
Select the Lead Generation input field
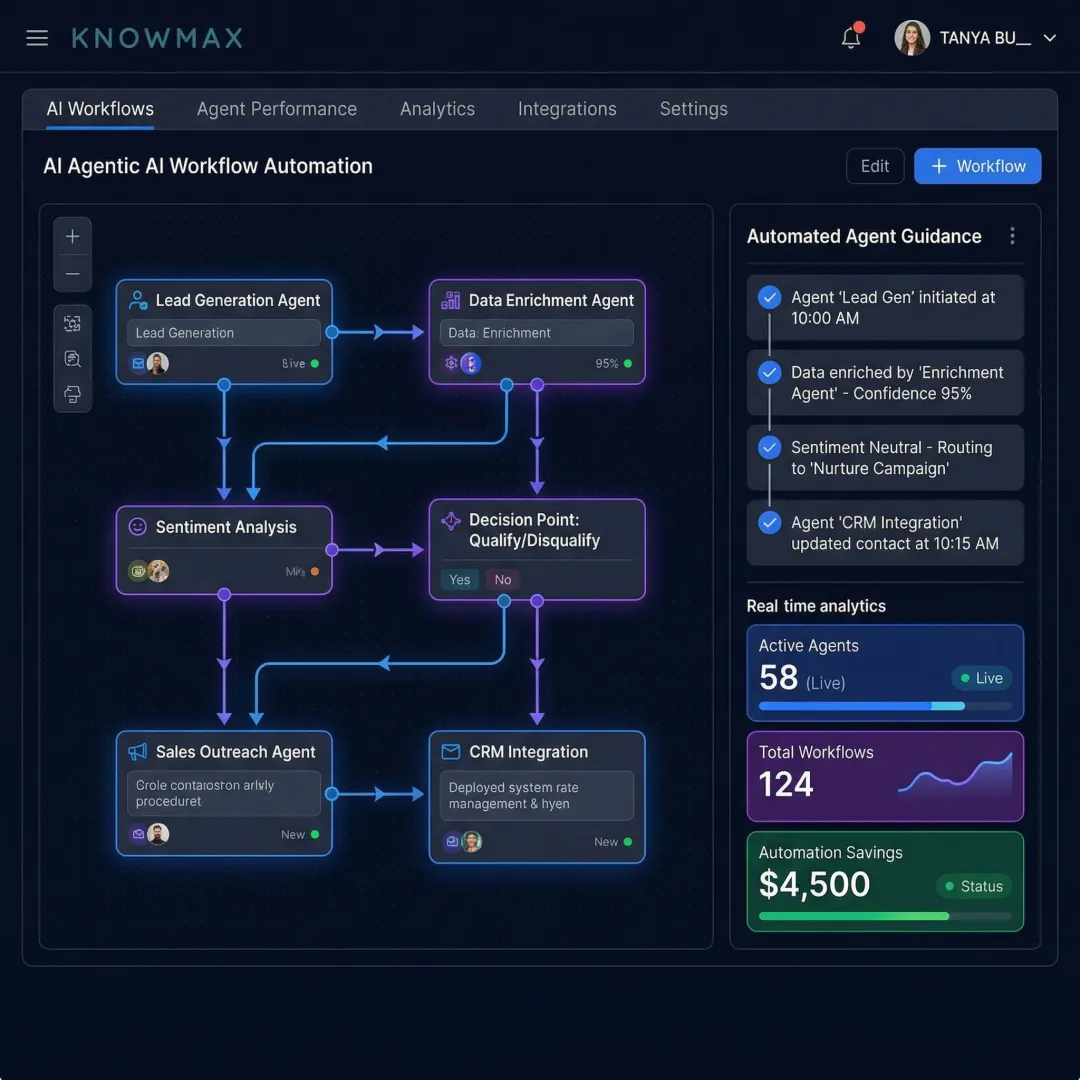click(224, 333)
